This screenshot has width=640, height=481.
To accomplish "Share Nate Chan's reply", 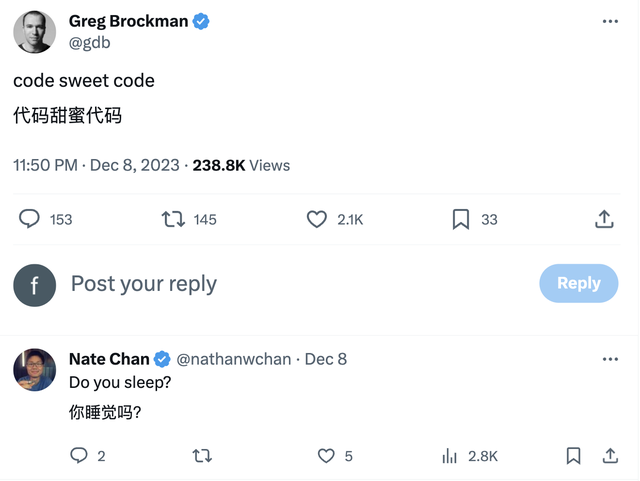I will (610, 456).
